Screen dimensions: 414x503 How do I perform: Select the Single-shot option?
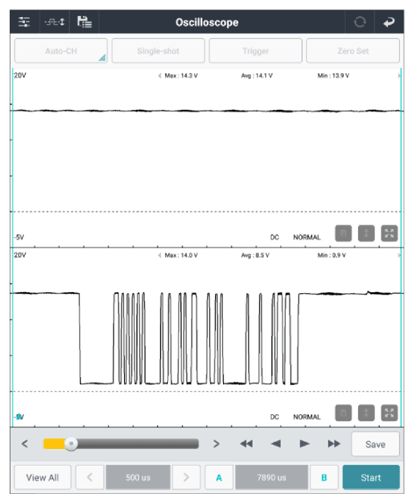coord(158,51)
